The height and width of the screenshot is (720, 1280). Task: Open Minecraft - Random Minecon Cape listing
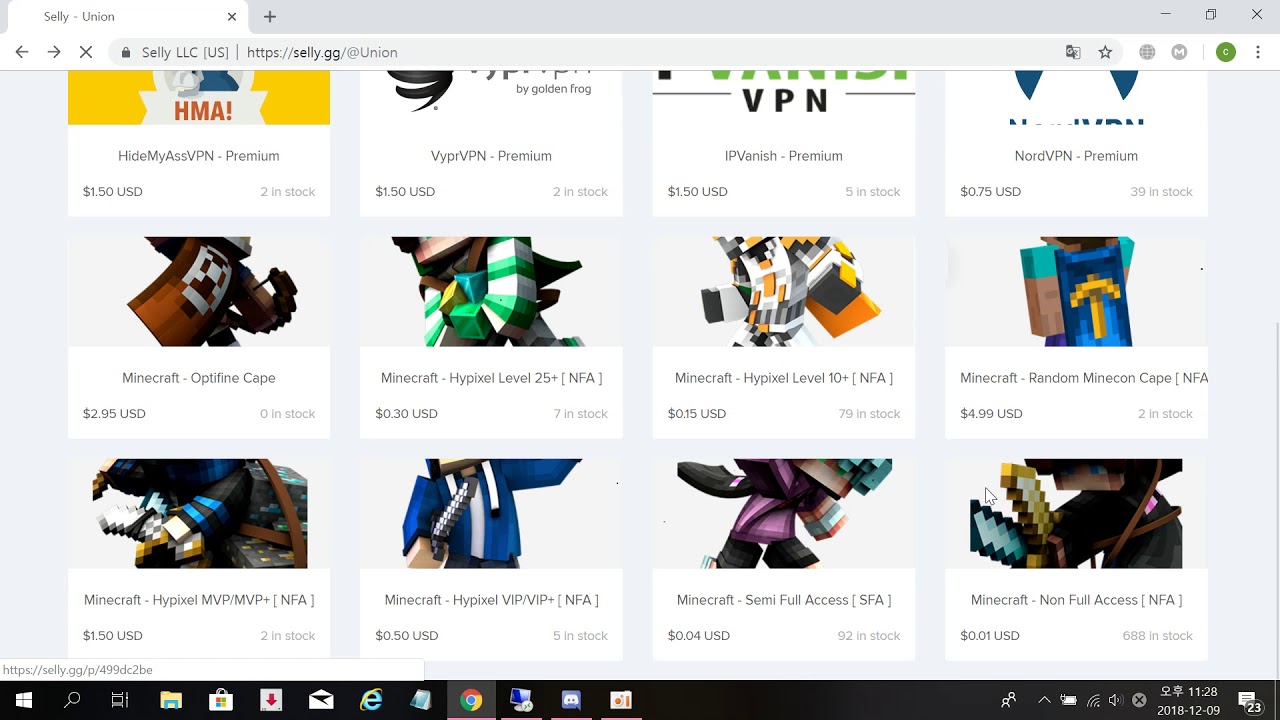point(1083,378)
